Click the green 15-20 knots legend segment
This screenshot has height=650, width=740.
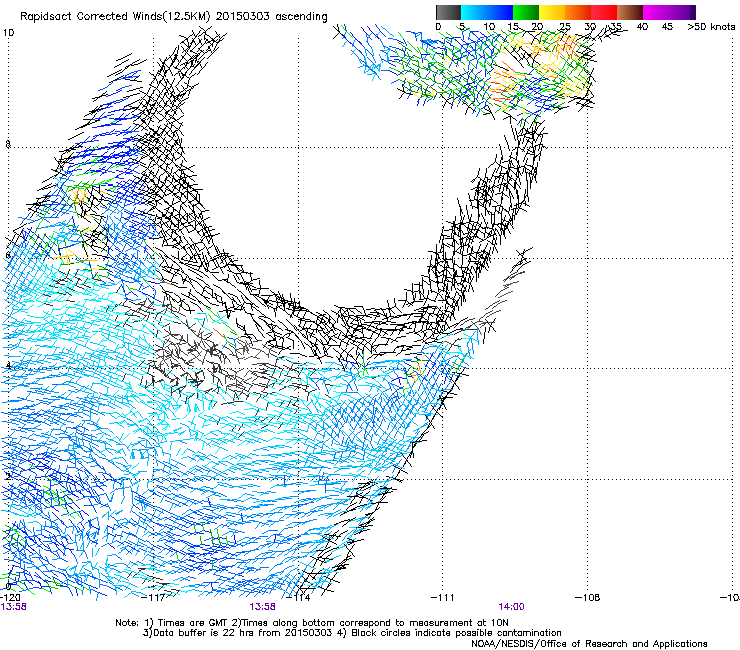click(x=526, y=12)
